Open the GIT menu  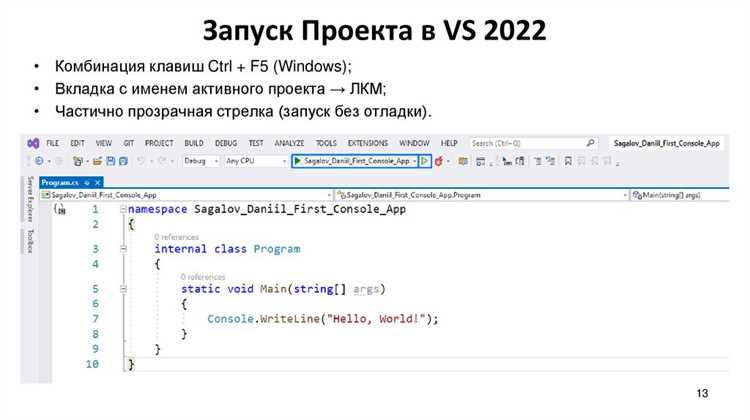tap(129, 143)
